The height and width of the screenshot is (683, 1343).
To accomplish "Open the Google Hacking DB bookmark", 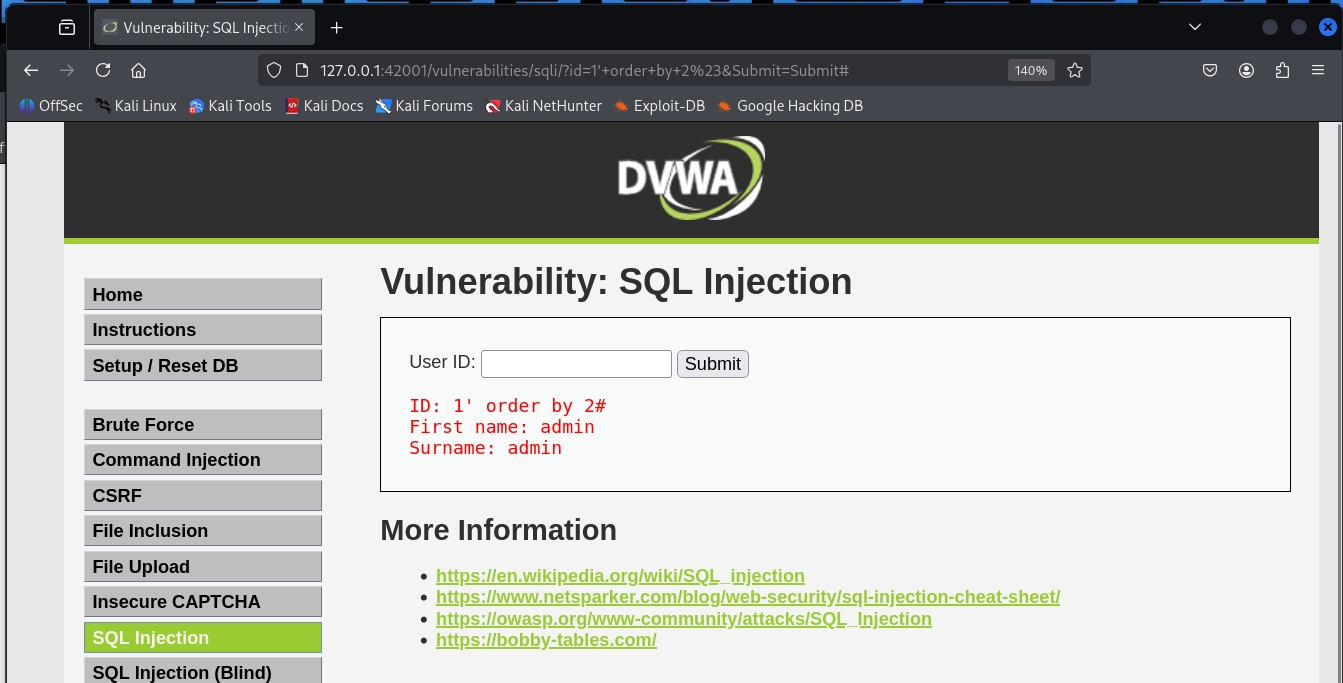I will coord(790,106).
